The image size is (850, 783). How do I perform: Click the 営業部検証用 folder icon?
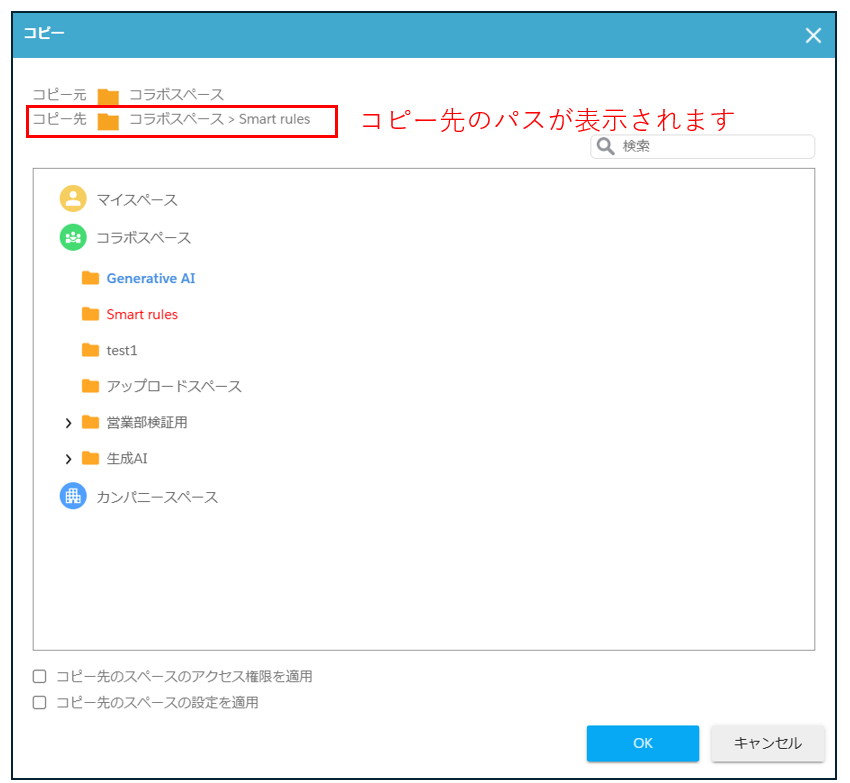click(x=90, y=422)
